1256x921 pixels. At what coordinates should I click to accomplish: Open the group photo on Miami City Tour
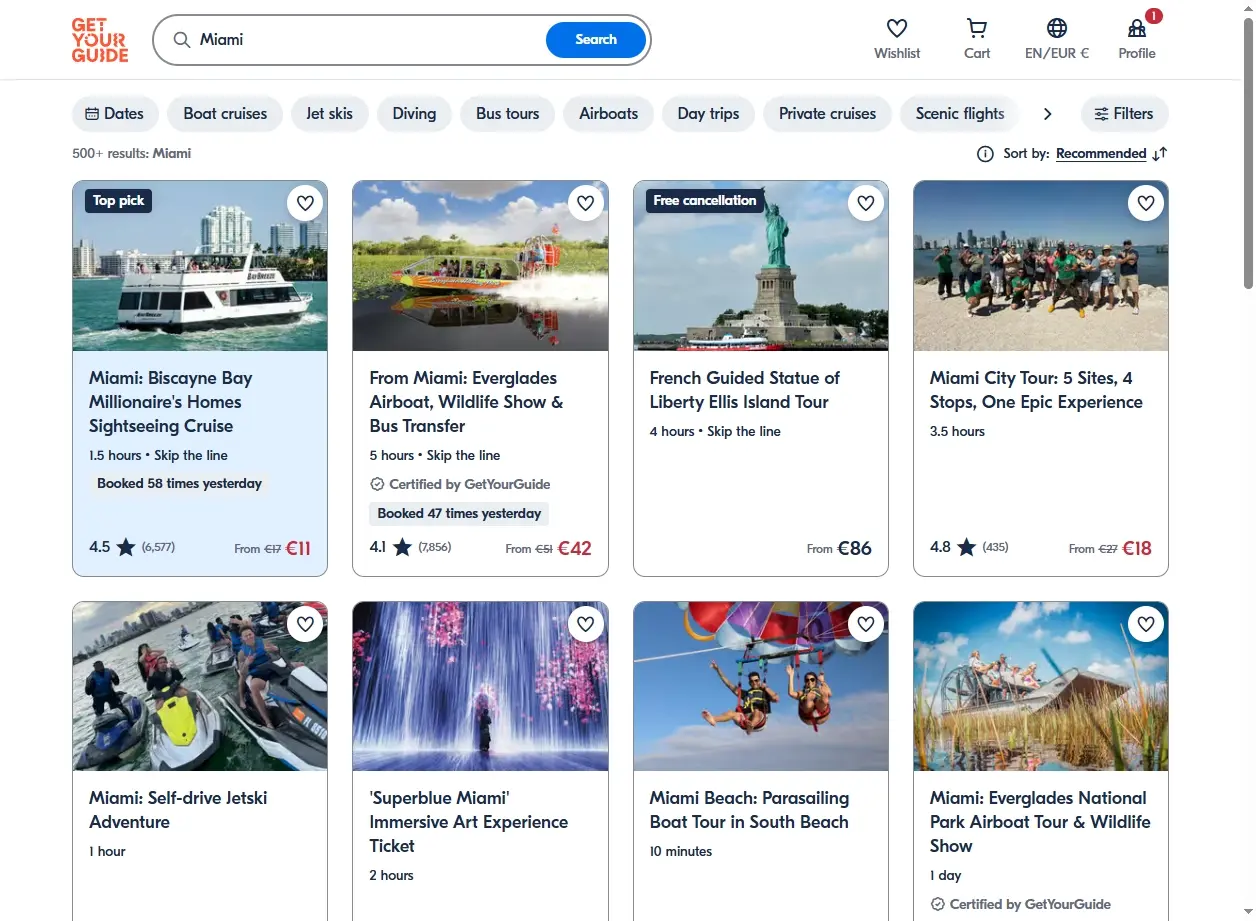point(1040,266)
